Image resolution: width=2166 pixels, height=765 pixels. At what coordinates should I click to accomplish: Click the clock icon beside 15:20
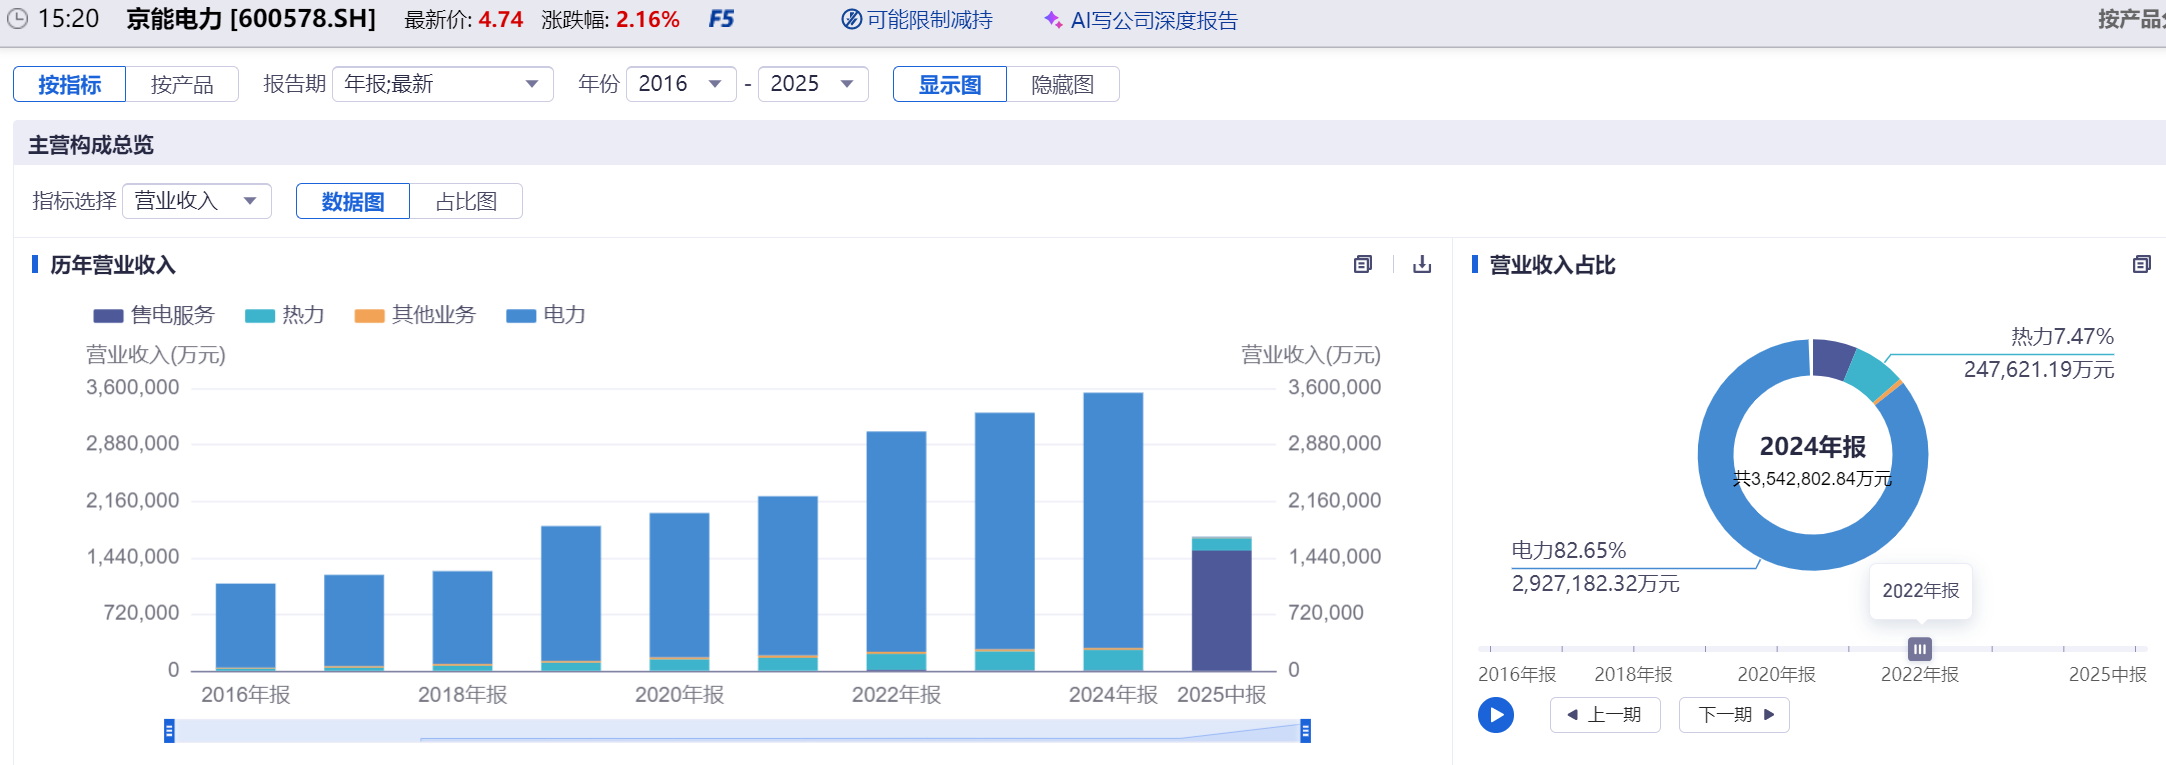pos(17,19)
